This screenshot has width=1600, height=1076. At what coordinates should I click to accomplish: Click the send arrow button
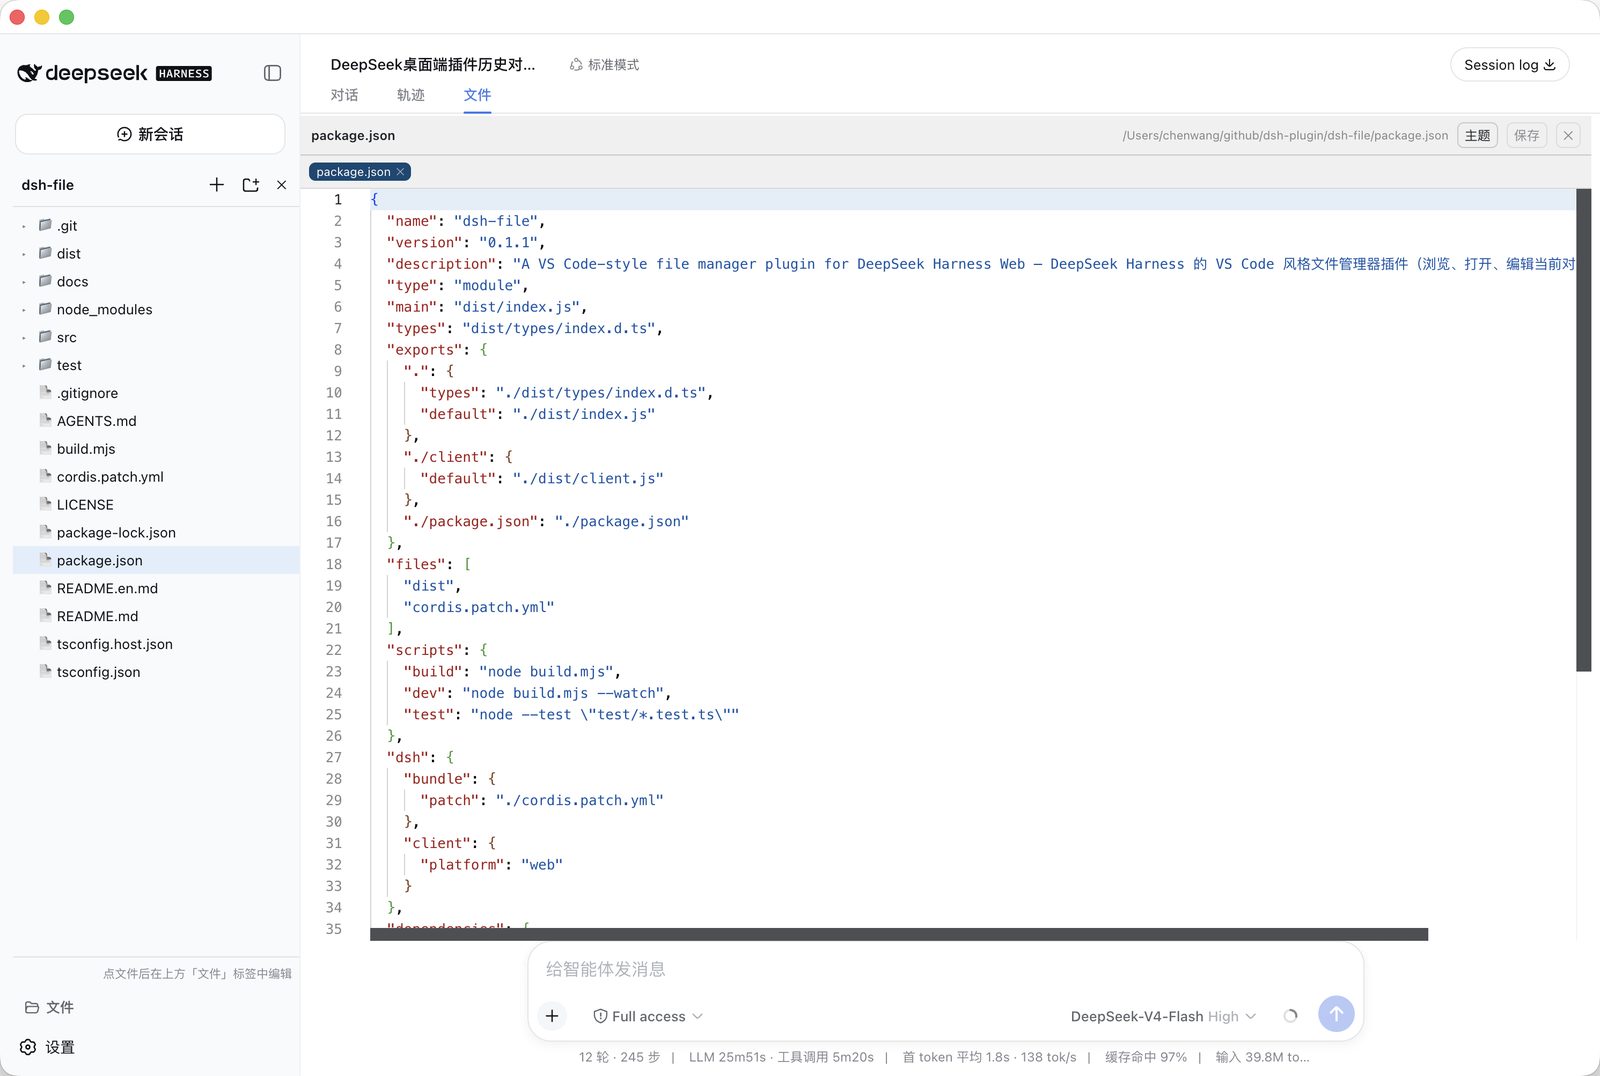(1336, 1014)
